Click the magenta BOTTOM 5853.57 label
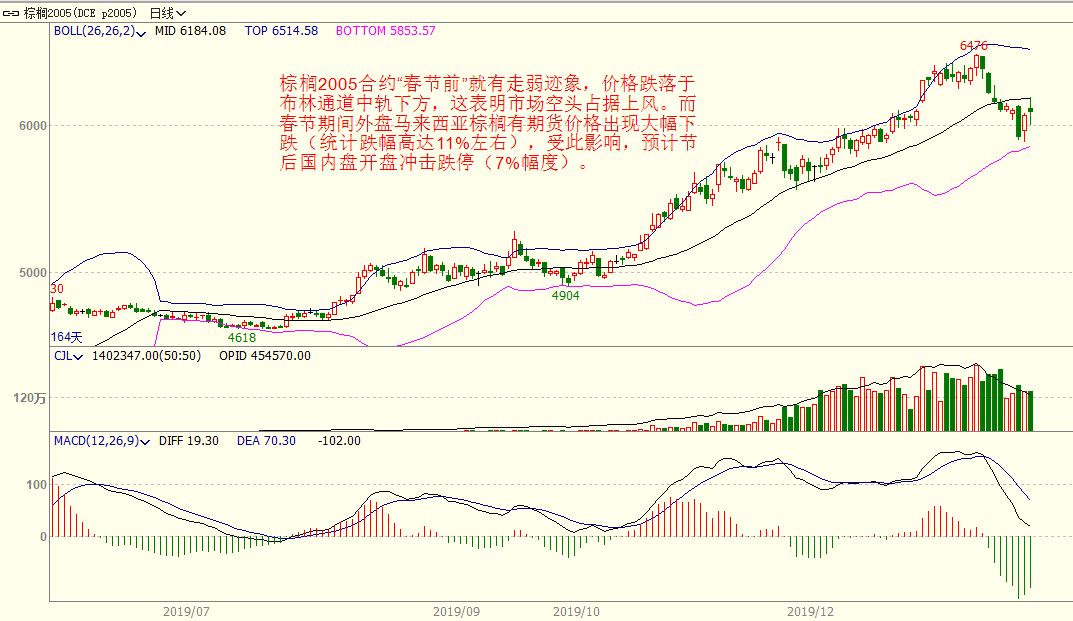The image size is (1073, 621). (385, 31)
